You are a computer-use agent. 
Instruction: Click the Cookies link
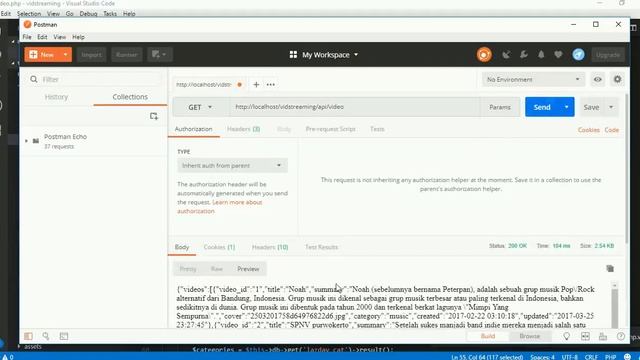(589, 130)
